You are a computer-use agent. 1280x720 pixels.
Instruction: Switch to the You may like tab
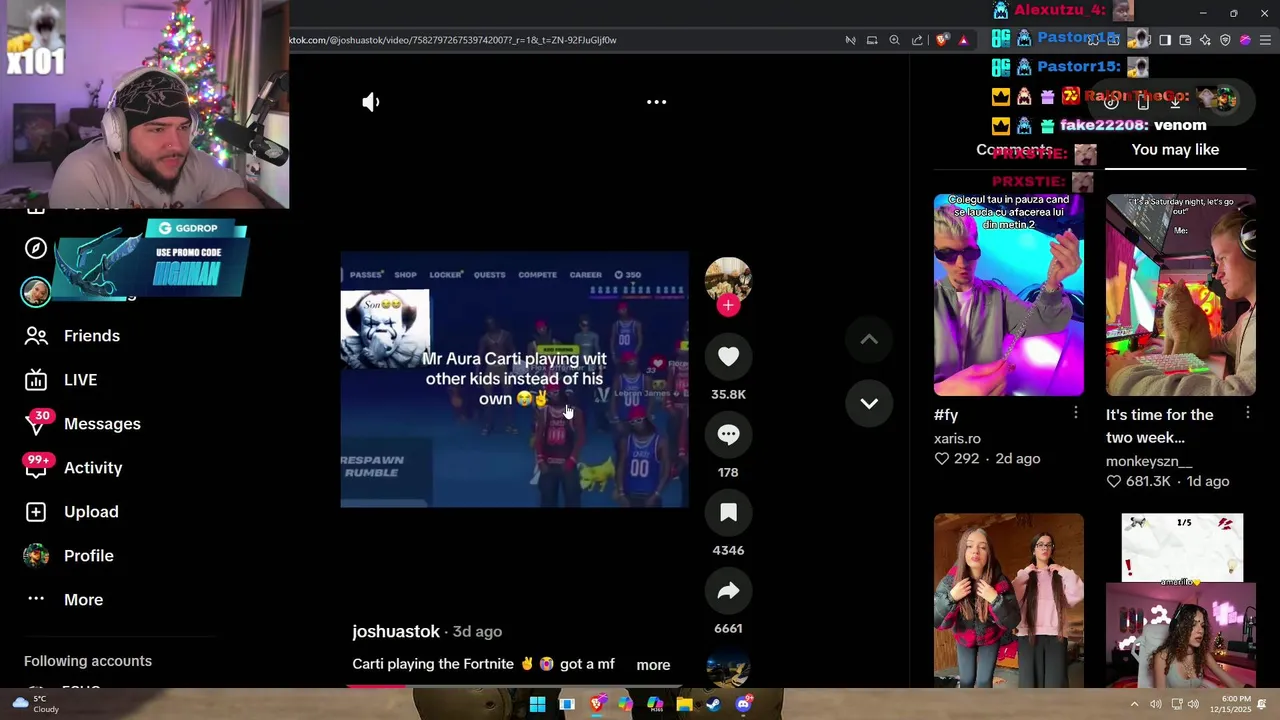point(1175,150)
